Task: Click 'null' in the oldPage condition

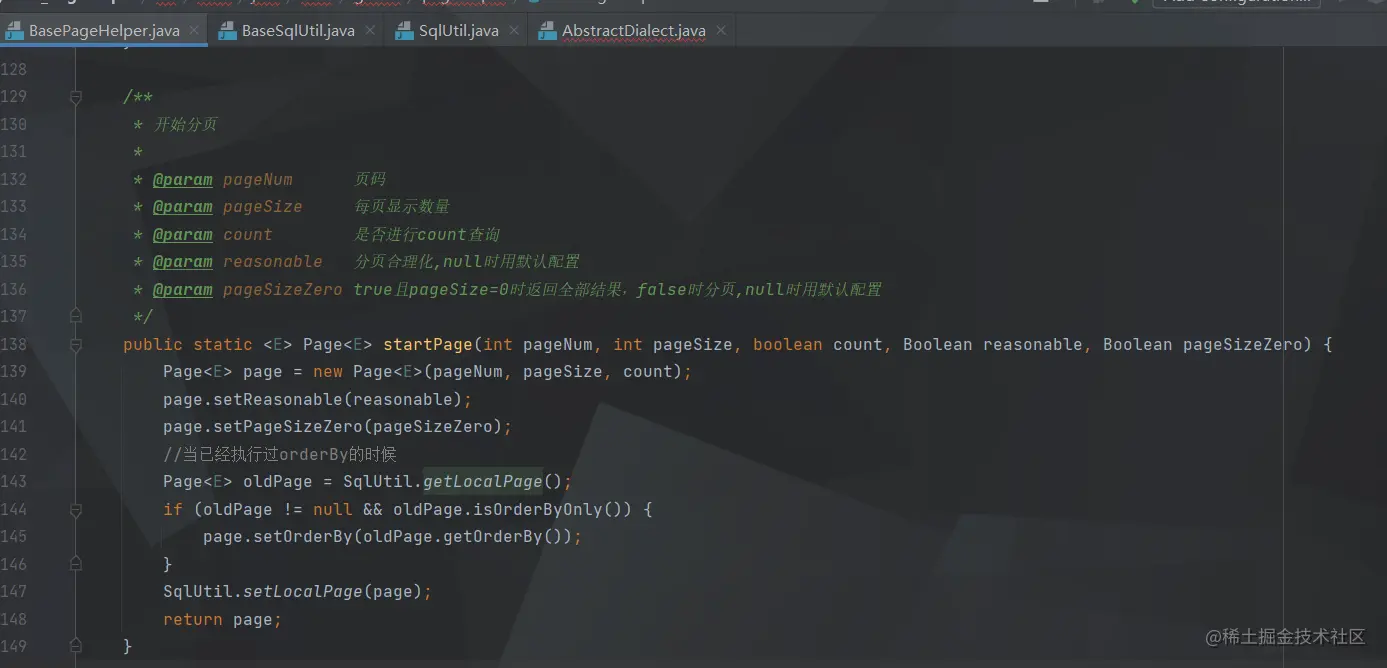Action: [x=333, y=509]
